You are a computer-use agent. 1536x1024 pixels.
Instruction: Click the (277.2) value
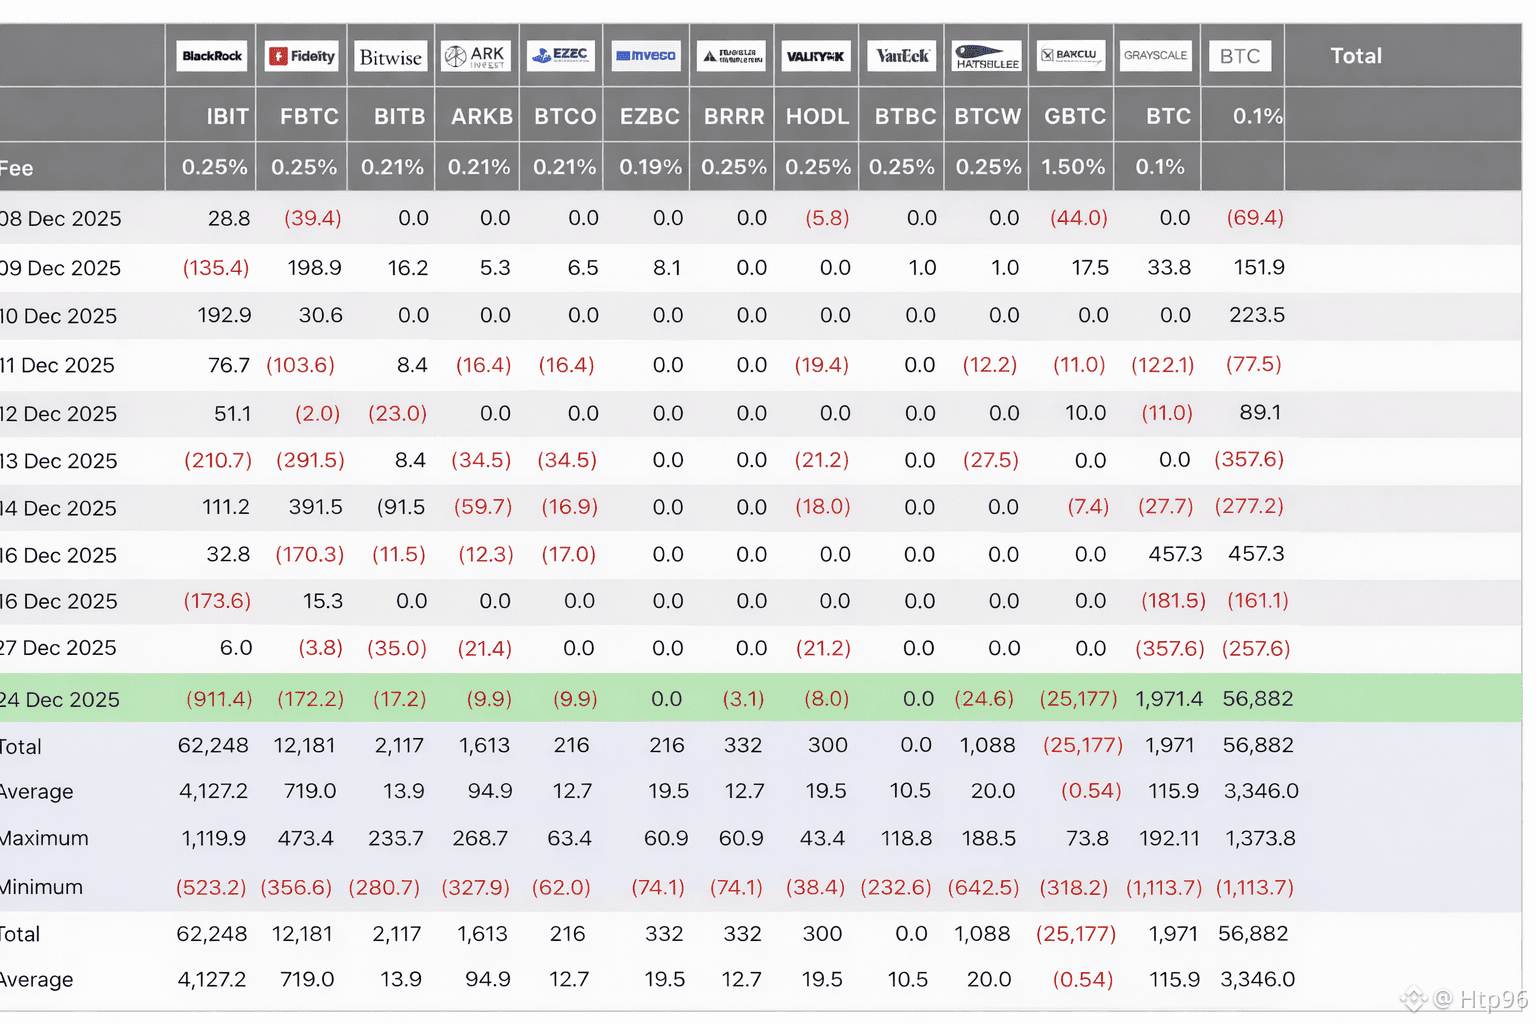[x=1249, y=507]
